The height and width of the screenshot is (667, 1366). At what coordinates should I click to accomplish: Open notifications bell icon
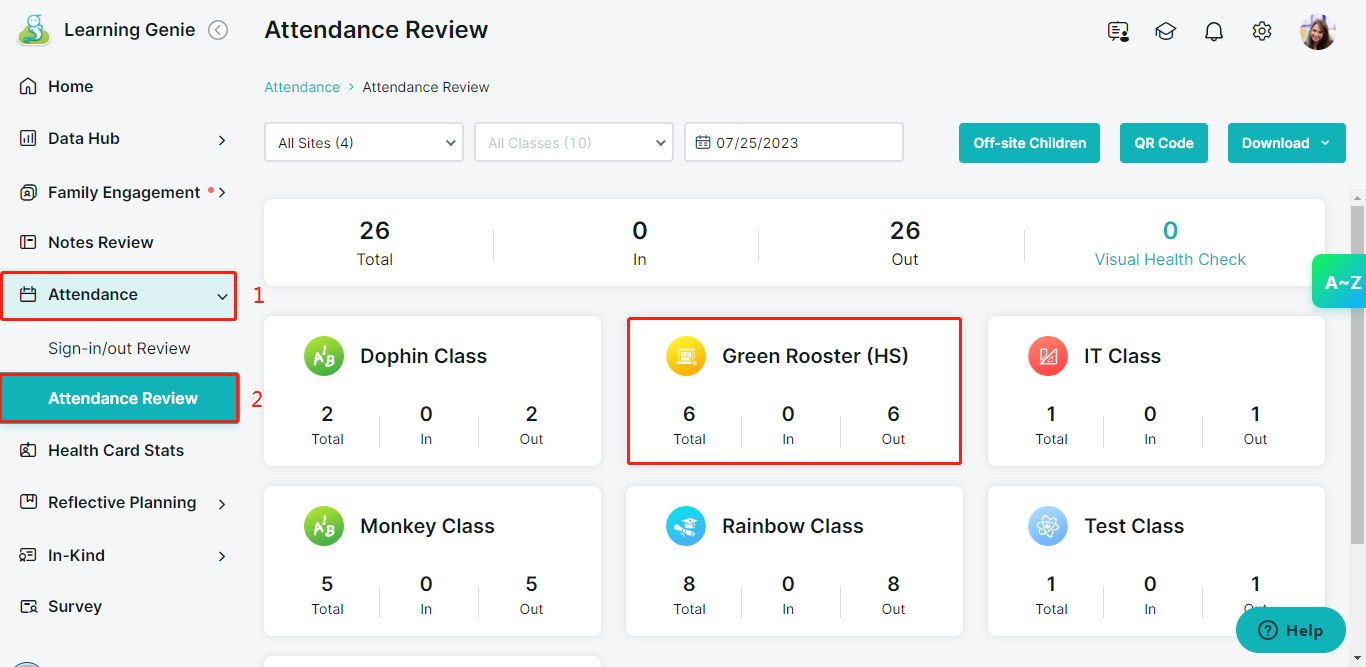click(x=1214, y=32)
